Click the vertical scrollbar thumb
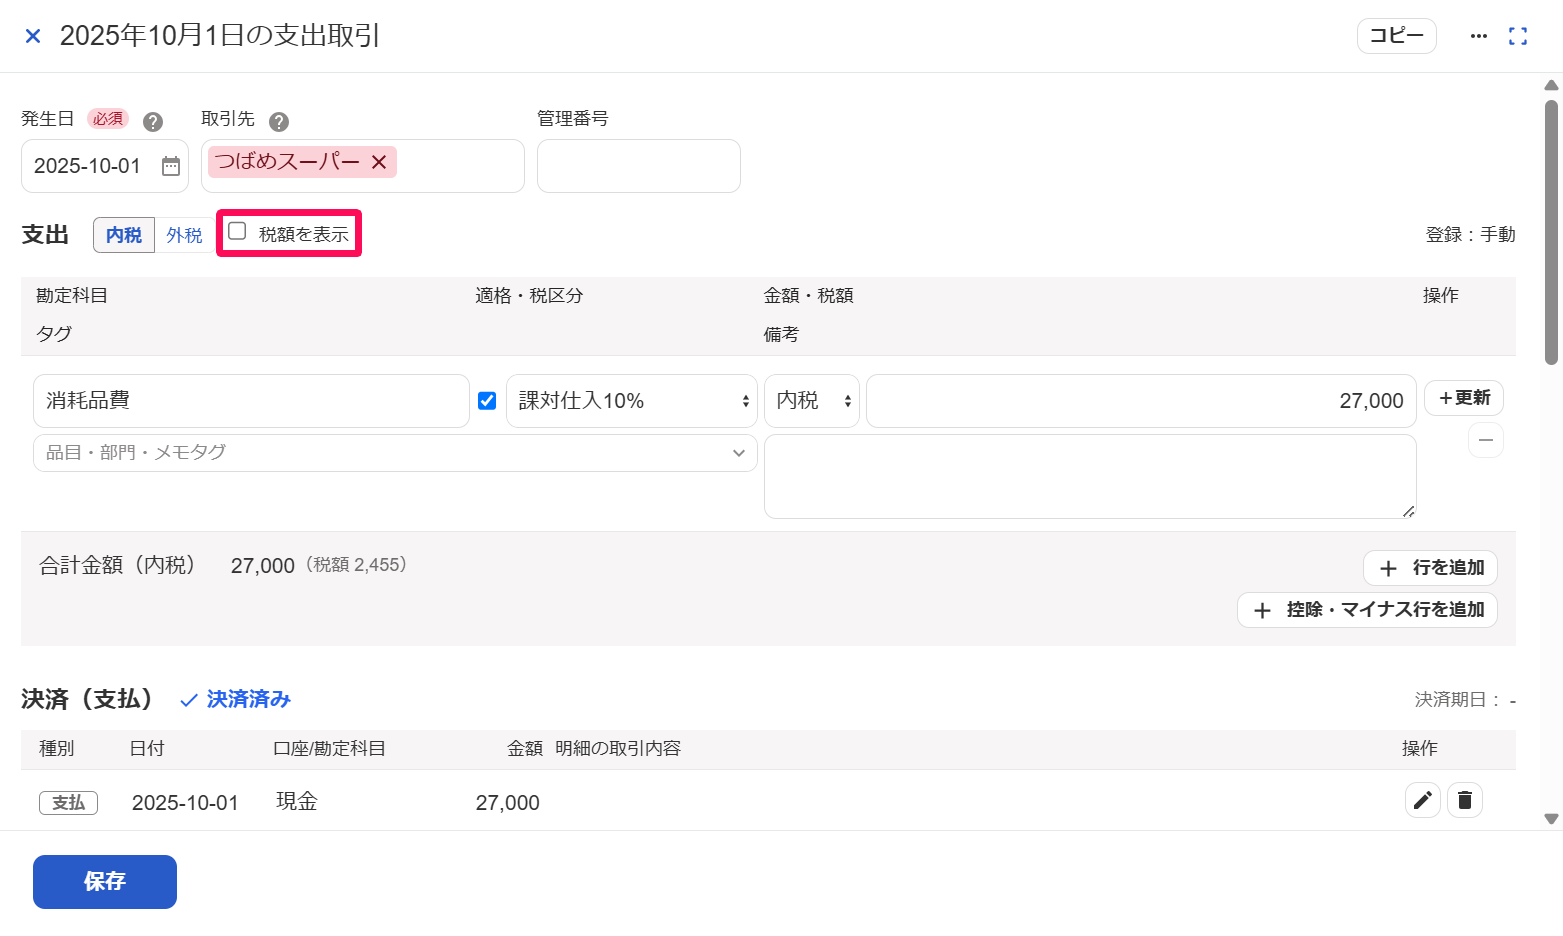This screenshot has height=936, width=1563. (1552, 232)
